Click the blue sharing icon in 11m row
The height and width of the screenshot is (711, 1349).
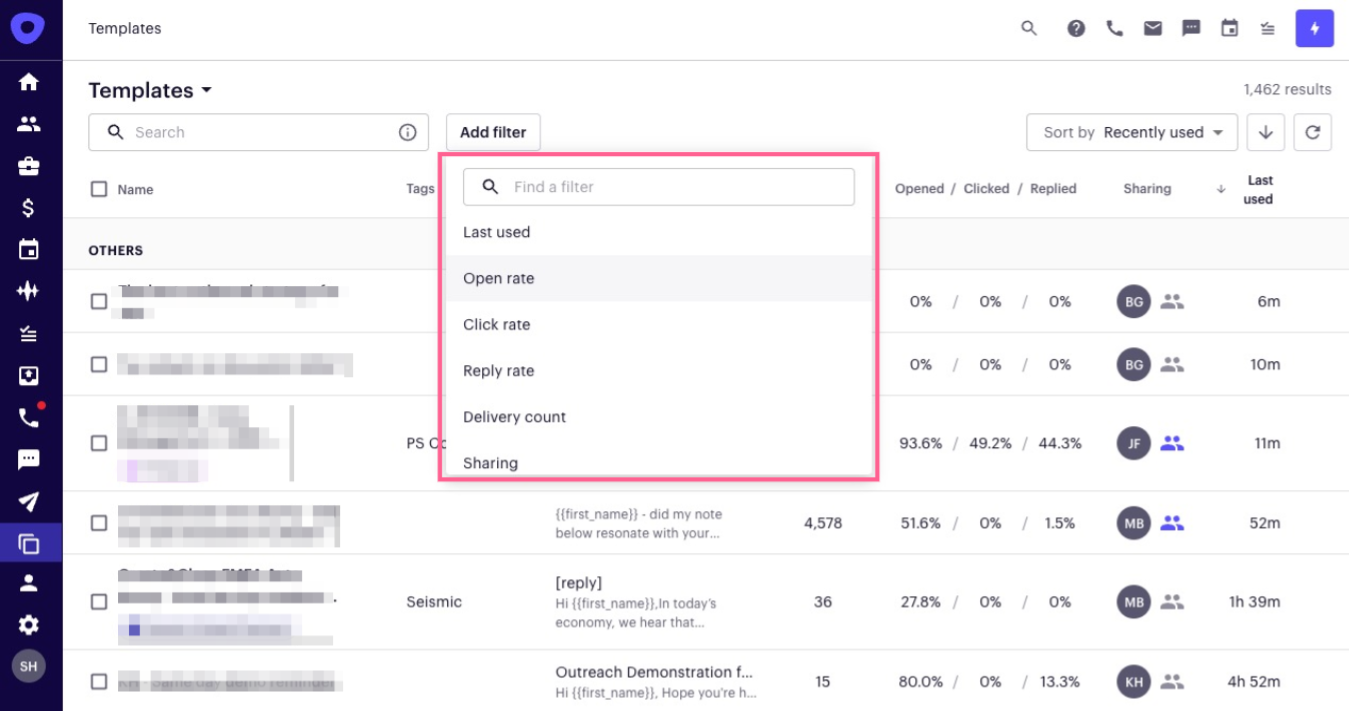point(1172,443)
